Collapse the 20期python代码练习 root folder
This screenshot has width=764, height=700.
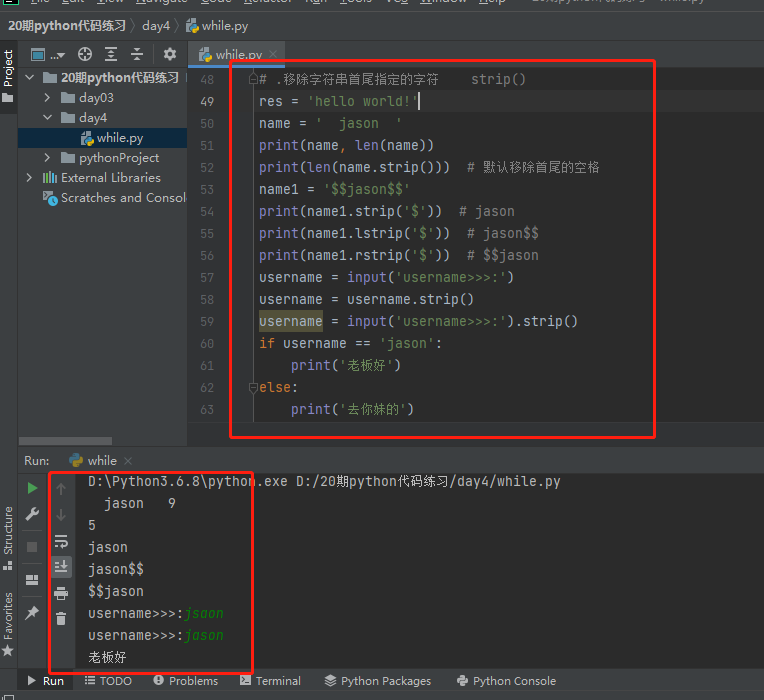30,77
